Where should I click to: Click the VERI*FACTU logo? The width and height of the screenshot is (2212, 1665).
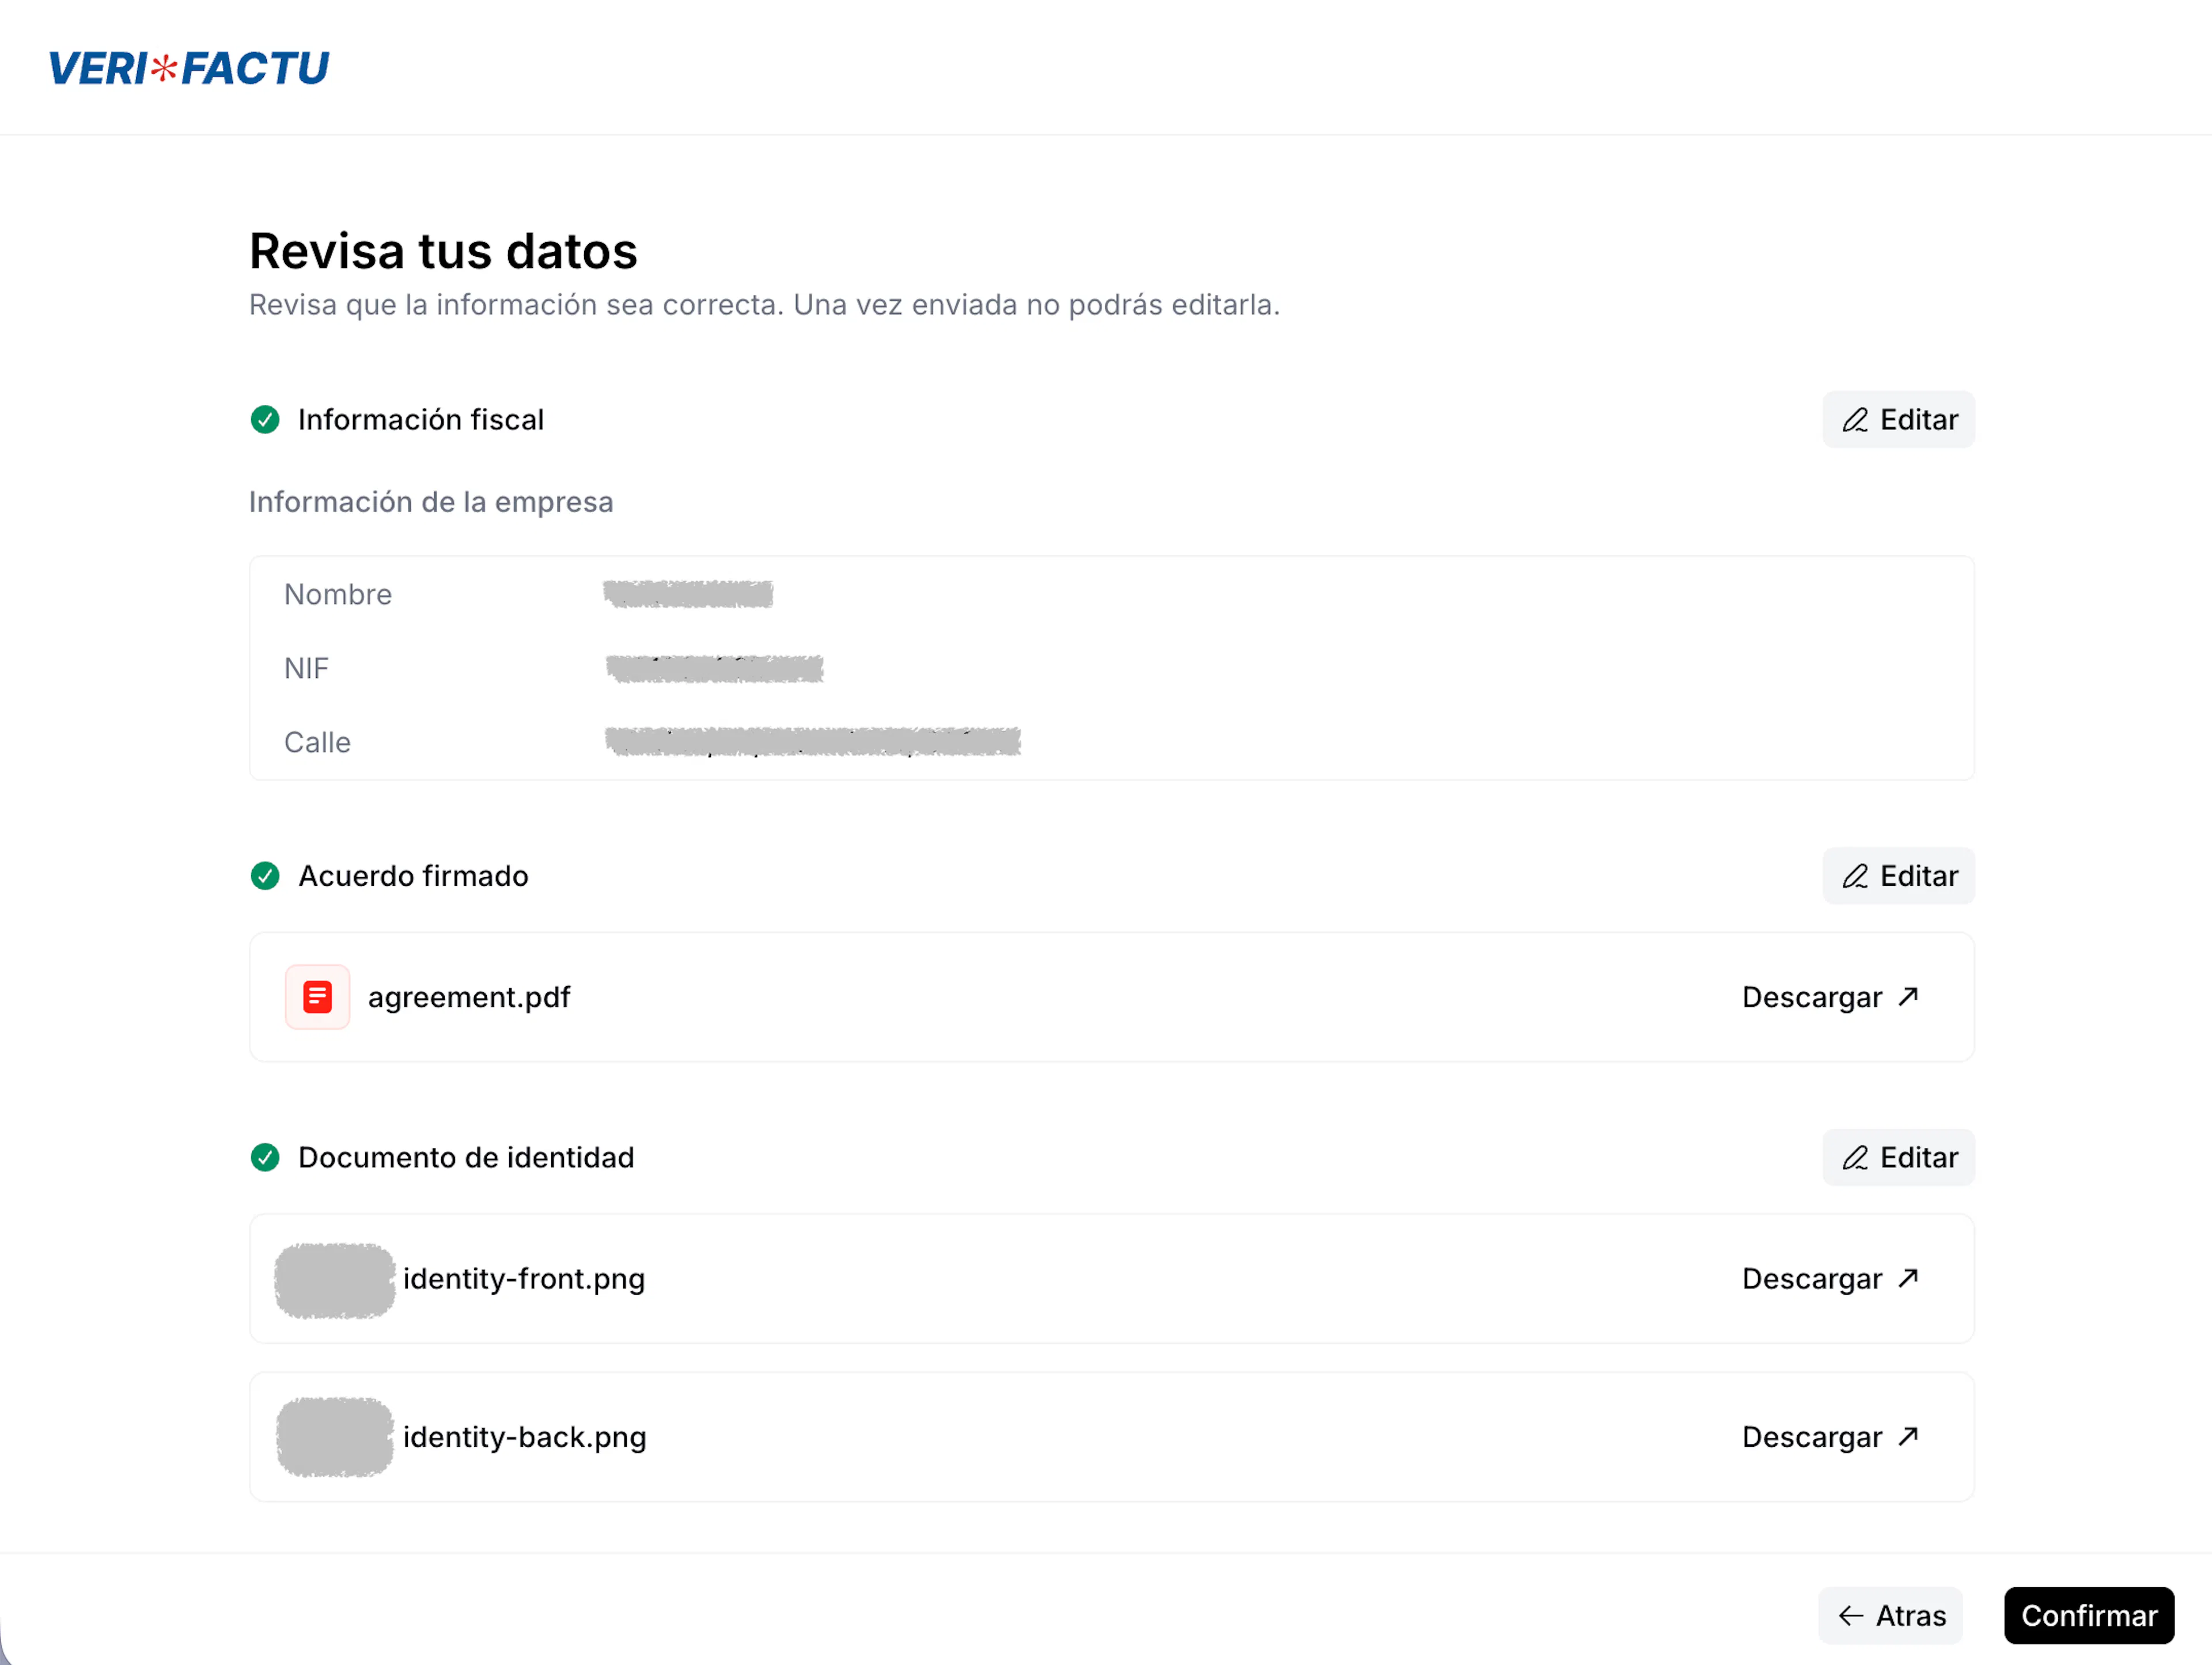coord(188,68)
